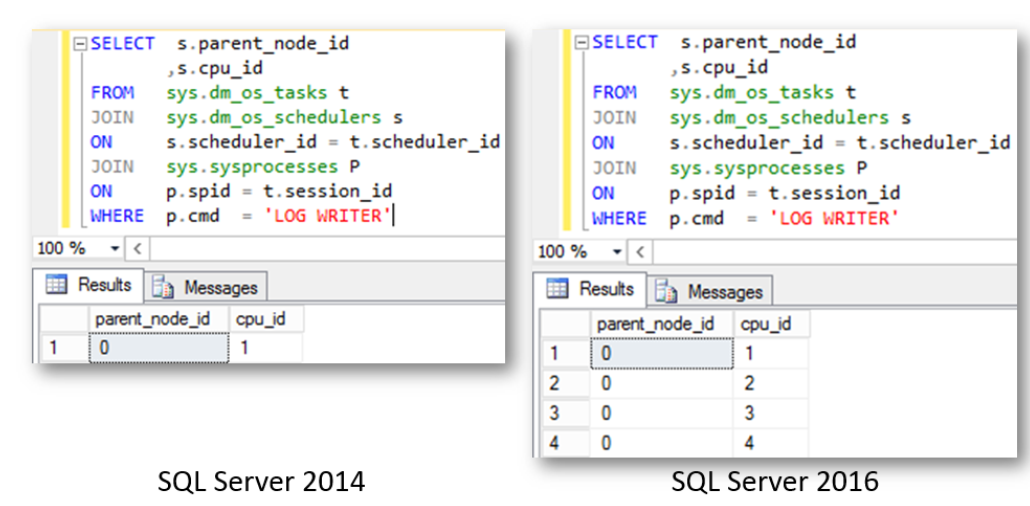Click parent_node_id cell in row 4 of 2016 results
This screenshot has width=1030, height=506.
click(661, 442)
